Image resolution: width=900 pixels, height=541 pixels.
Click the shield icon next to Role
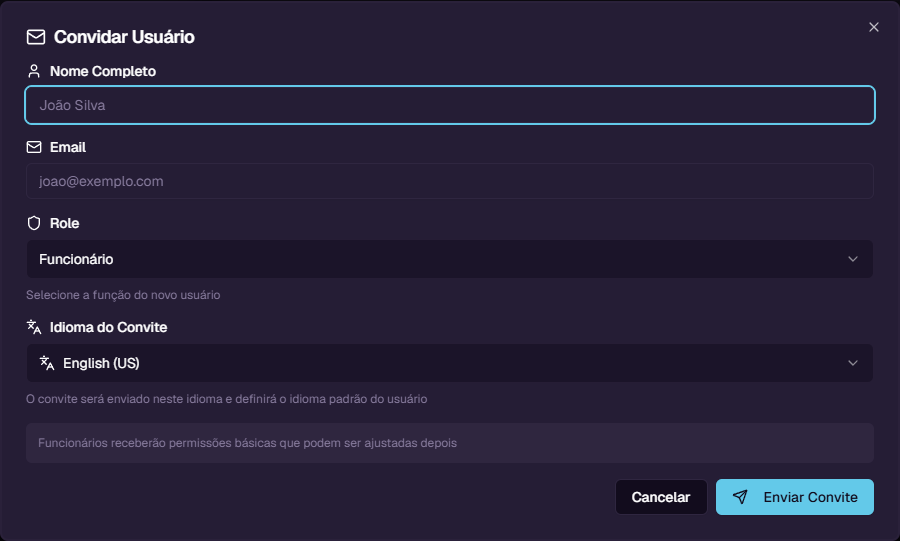click(34, 223)
